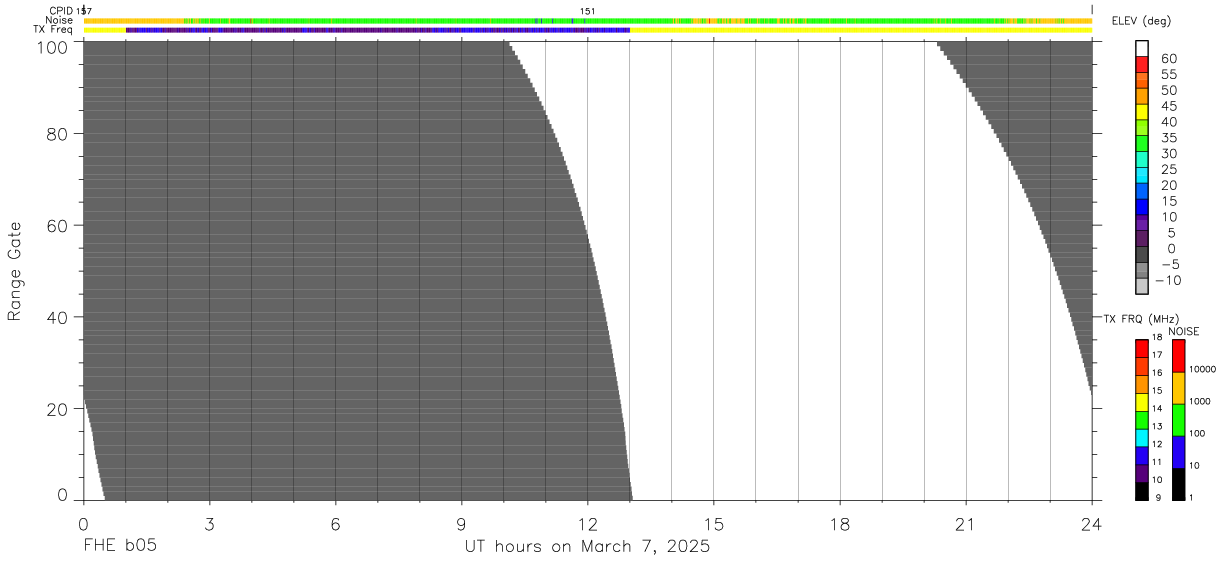Click the x-axis tick label '15'
The width and height of the screenshot is (1228, 567).
tap(713, 523)
